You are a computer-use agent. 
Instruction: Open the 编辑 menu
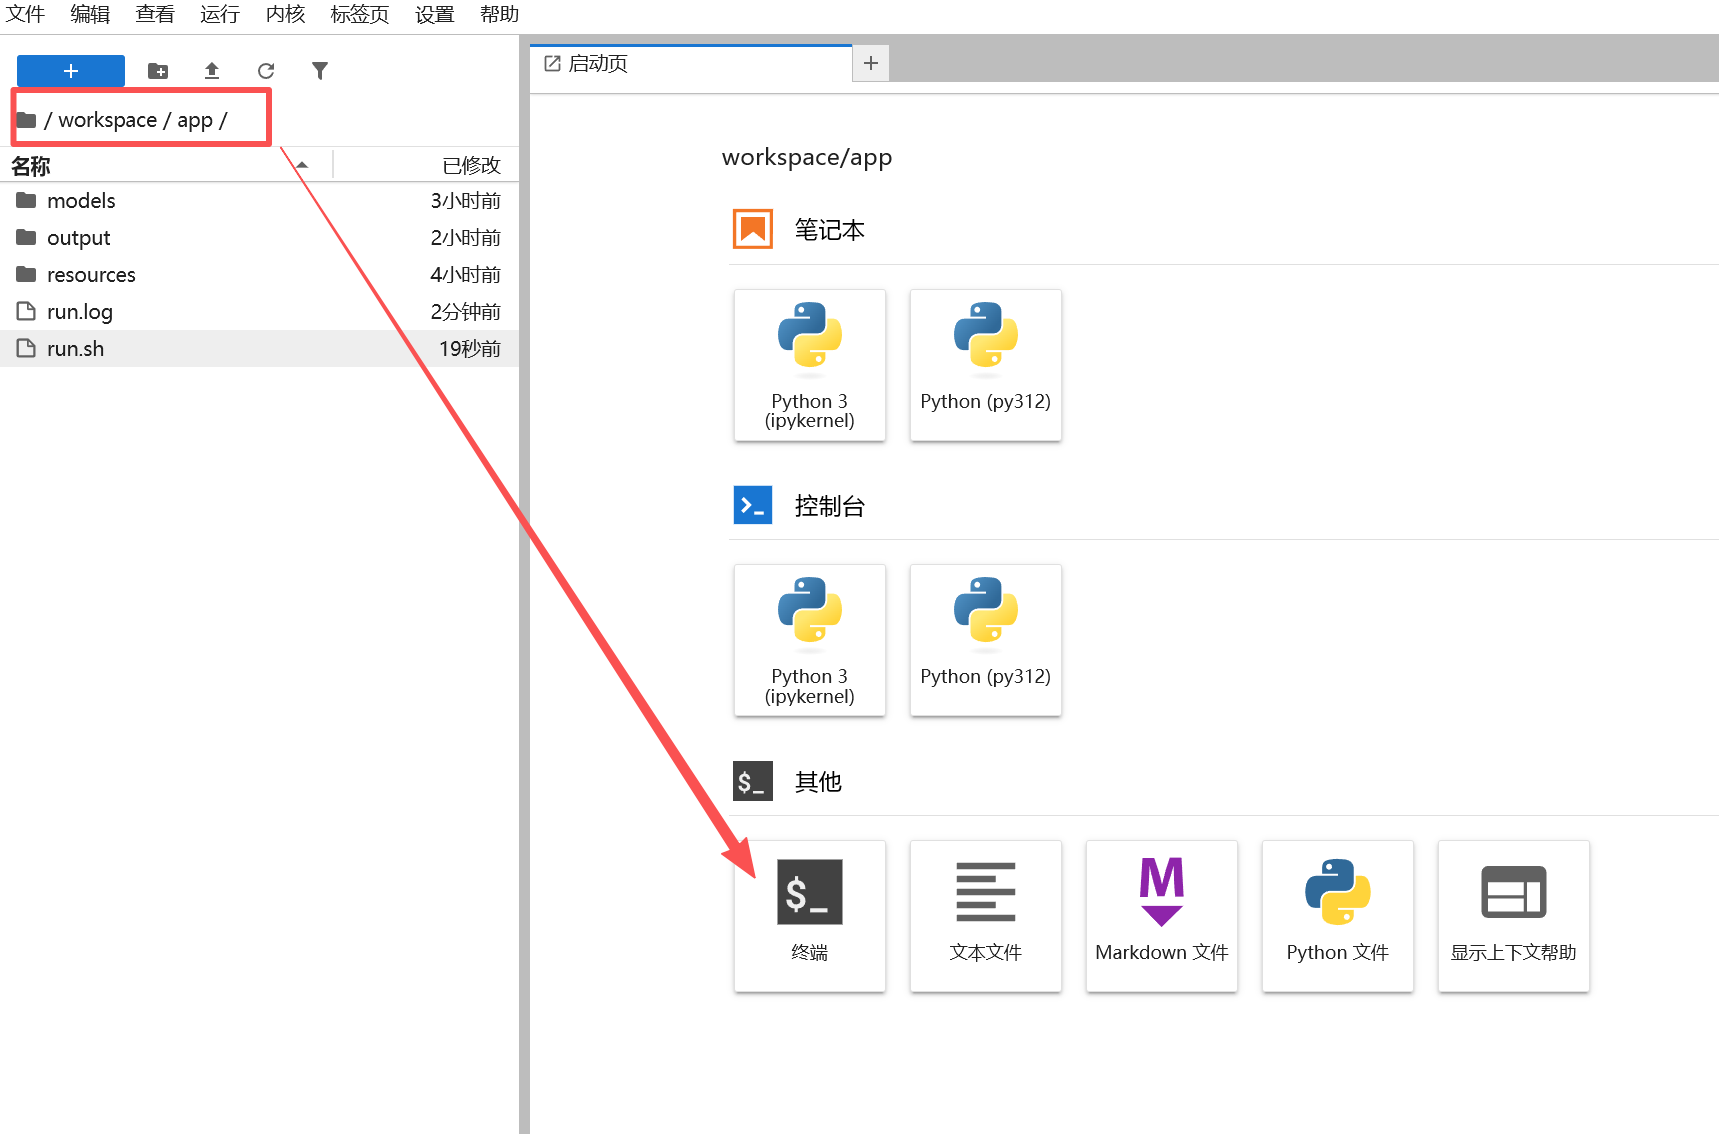click(x=90, y=14)
